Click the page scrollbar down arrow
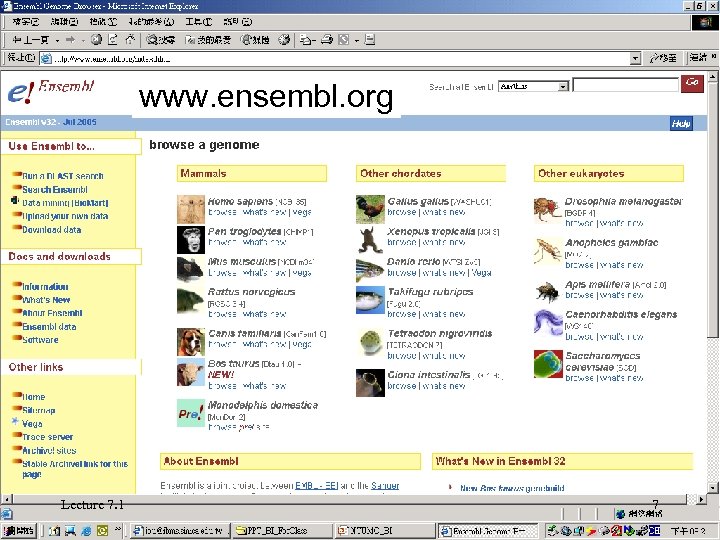 [x=713, y=488]
